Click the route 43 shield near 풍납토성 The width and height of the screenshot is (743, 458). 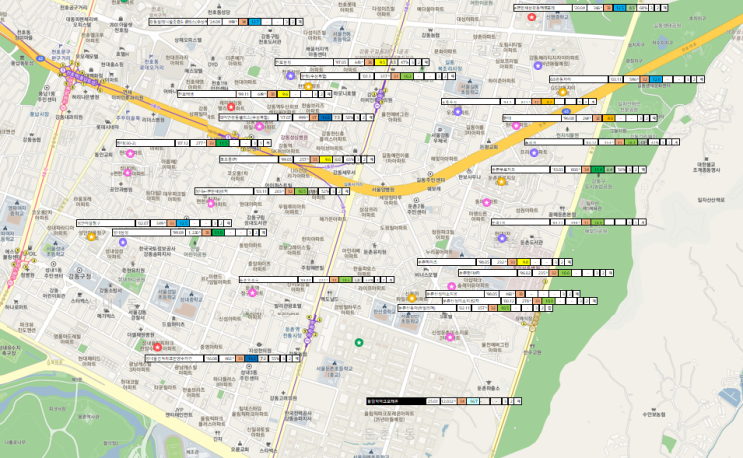coord(41,59)
